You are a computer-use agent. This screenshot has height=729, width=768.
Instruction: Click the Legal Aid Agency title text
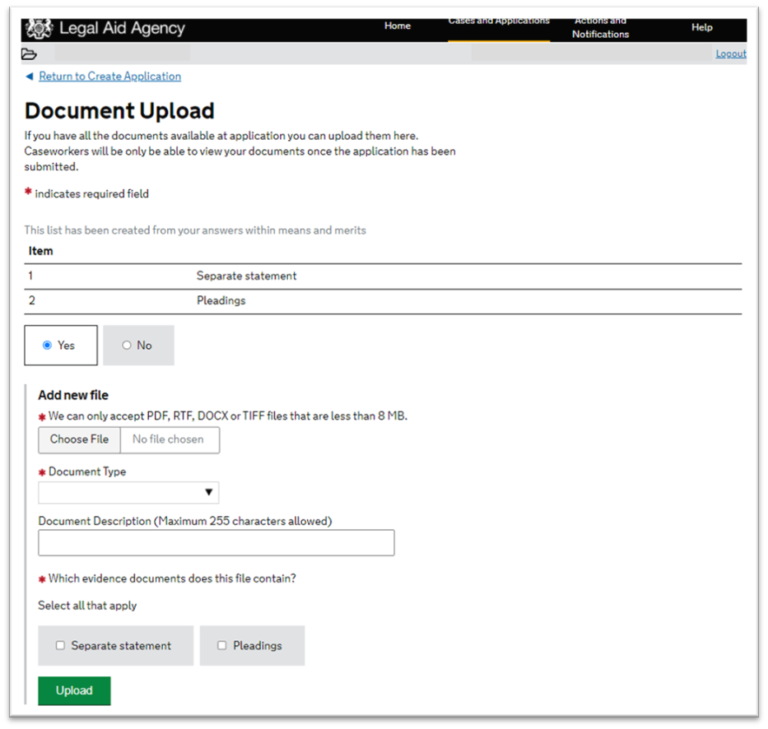[x=122, y=28]
